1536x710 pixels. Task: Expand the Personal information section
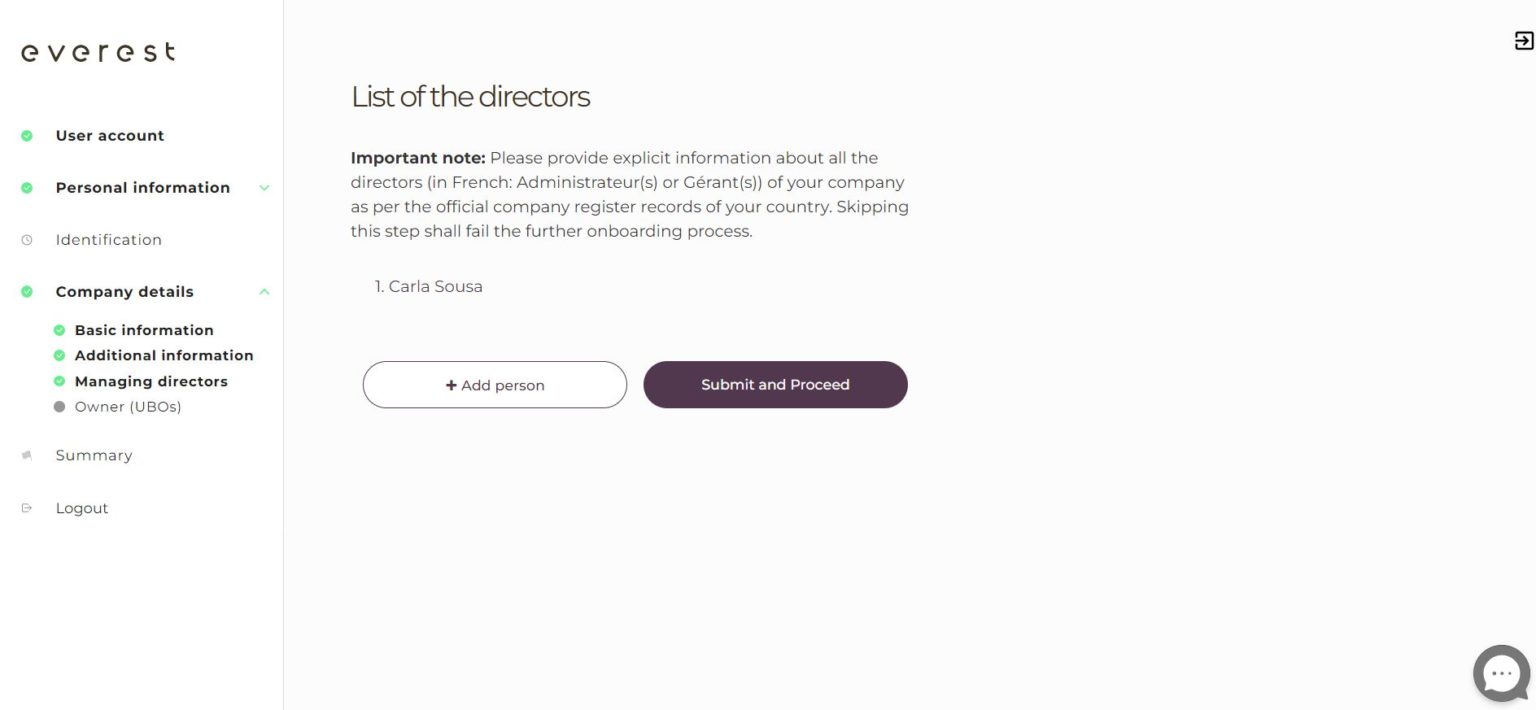click(x=264, y=188)
